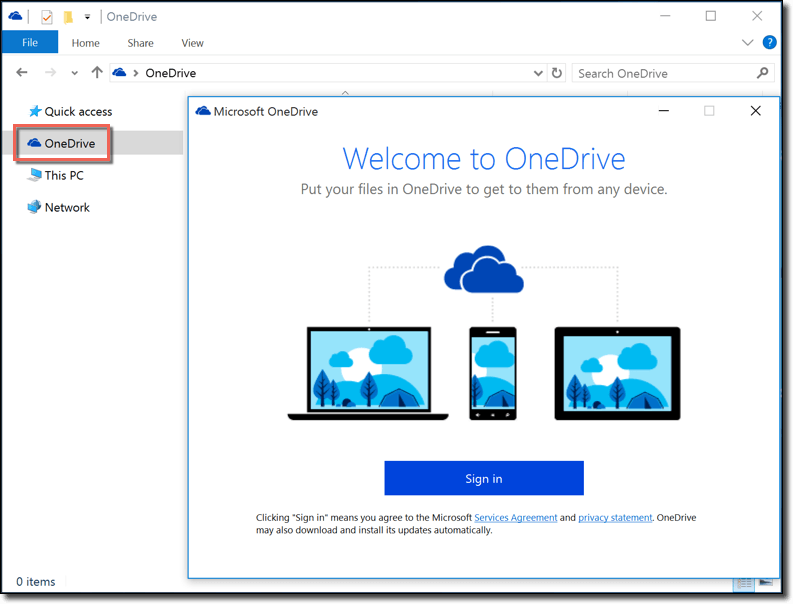Image resolution: width=793 pixels, height=604 pixels.
Task: Open the Help question mark icon
Action: pos(769,42)
